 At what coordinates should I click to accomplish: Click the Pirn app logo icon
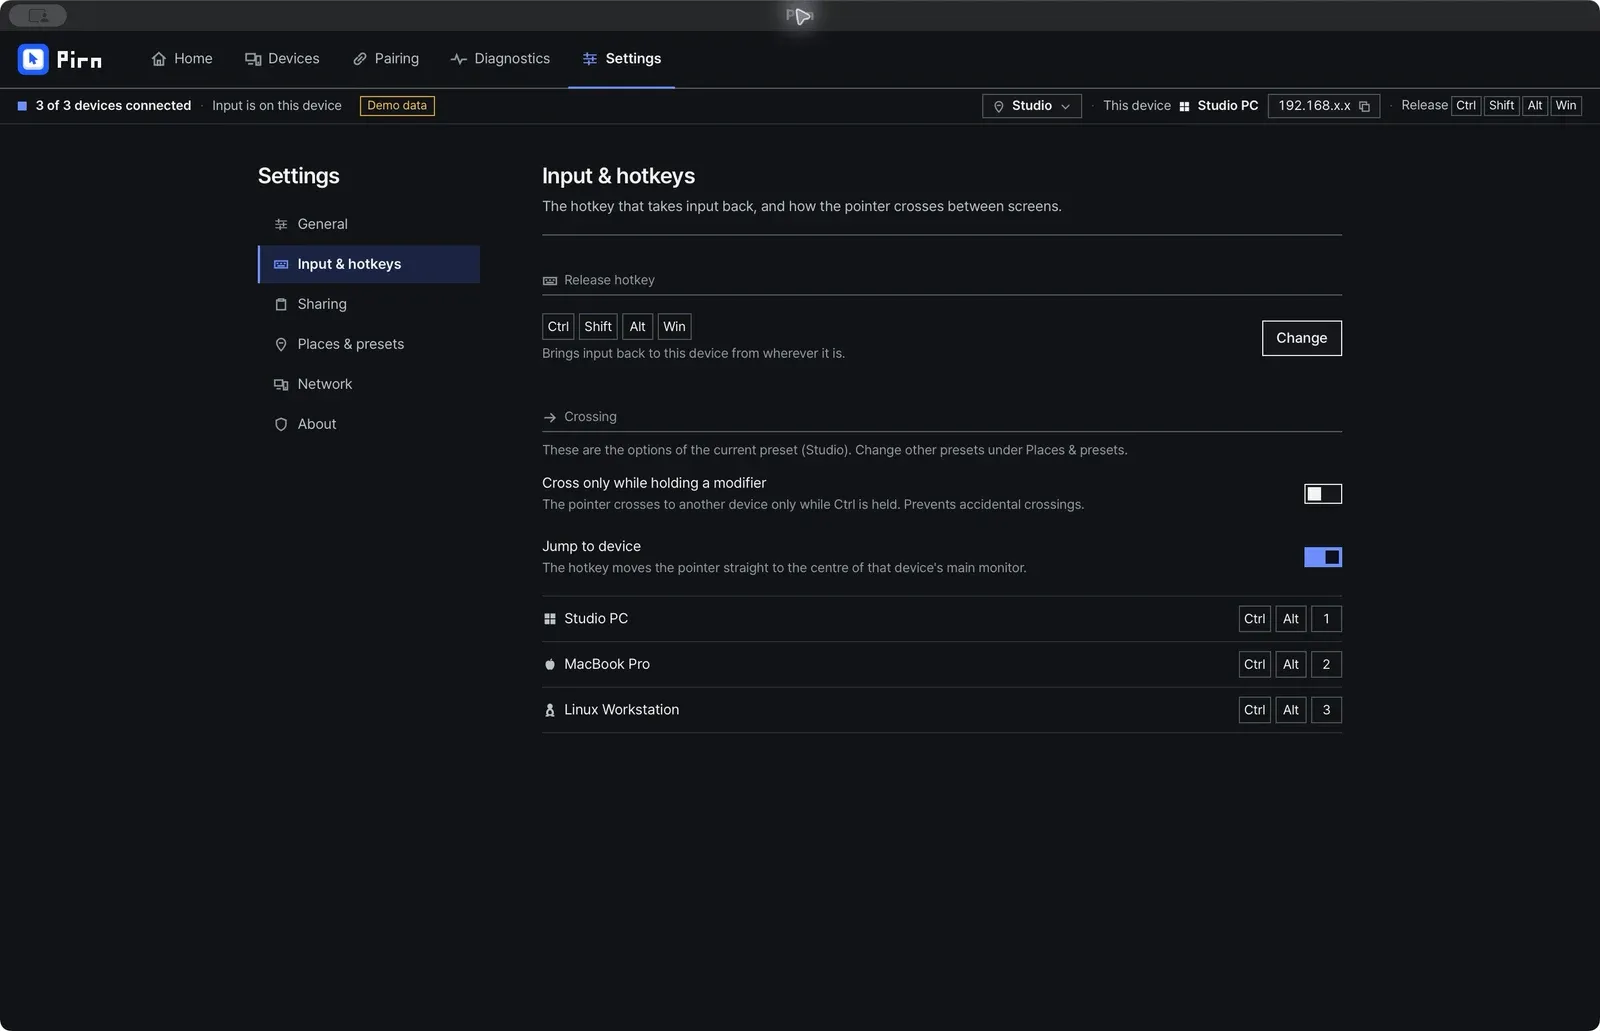pos(33,59)
